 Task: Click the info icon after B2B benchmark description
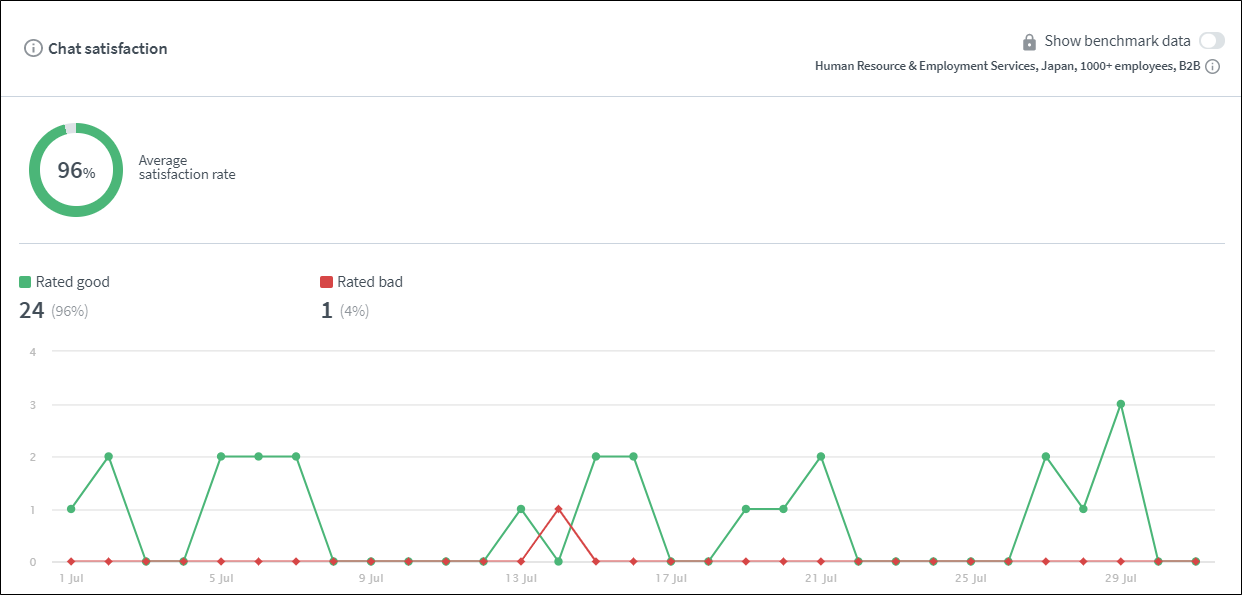pyautogui.click(x=1212, y=67)
